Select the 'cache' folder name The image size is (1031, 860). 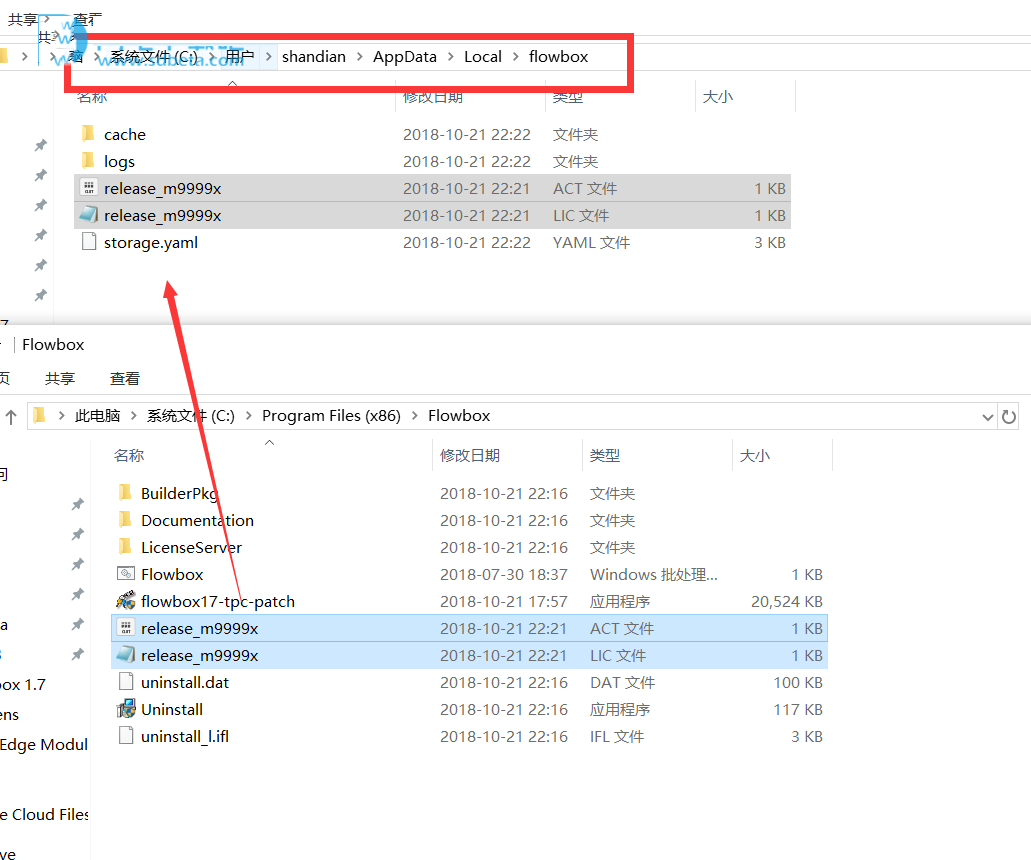click(125, 134)
